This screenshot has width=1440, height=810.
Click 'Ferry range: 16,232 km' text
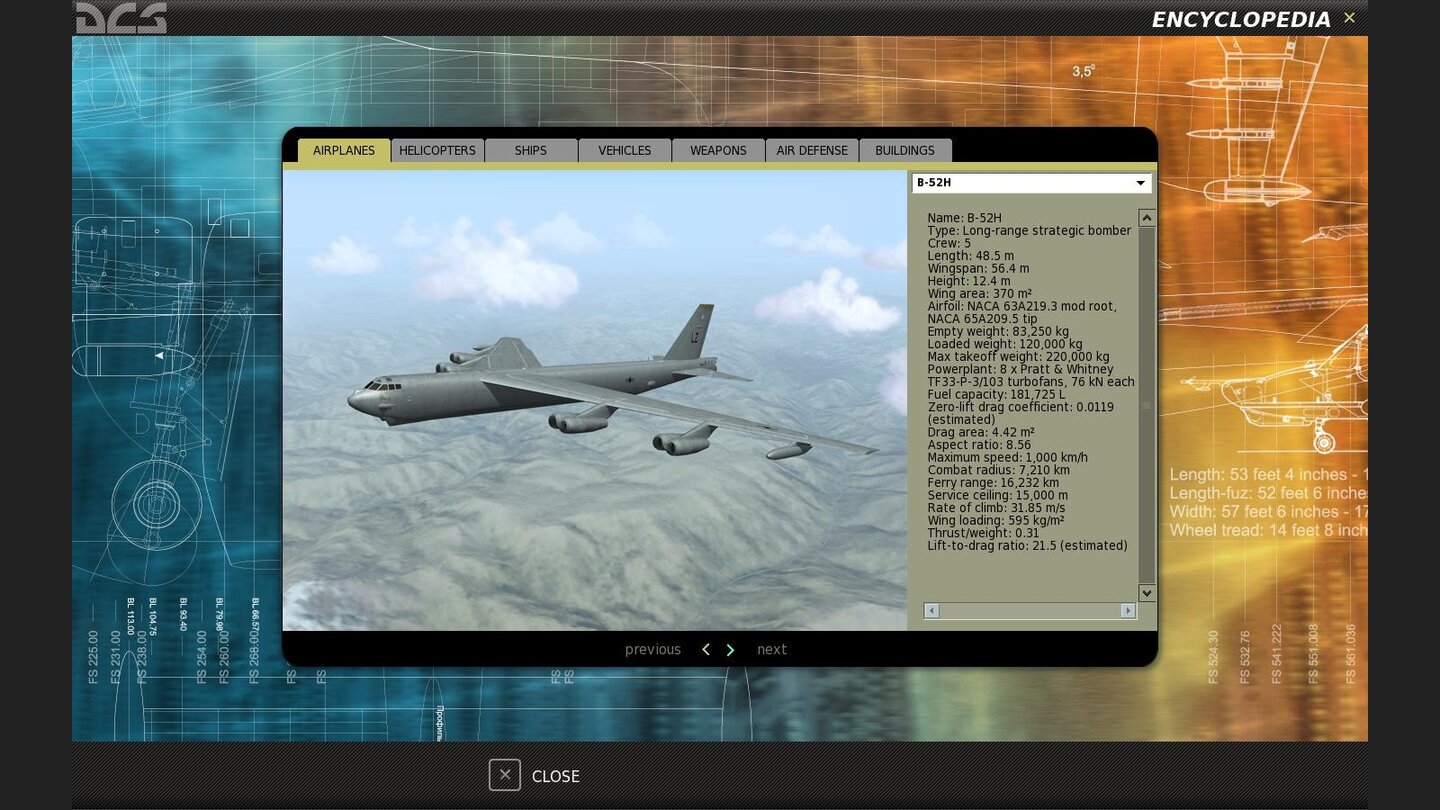tap(993, 483)
